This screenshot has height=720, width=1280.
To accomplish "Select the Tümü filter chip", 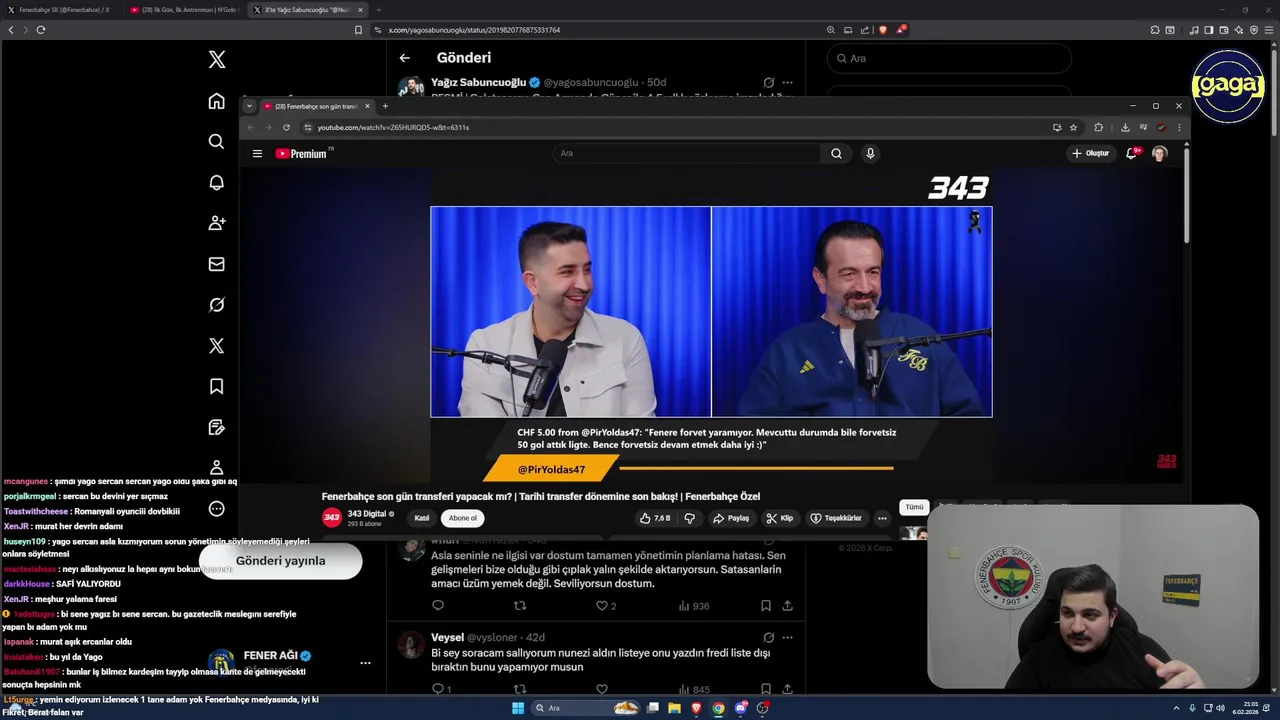I will 914,507.
